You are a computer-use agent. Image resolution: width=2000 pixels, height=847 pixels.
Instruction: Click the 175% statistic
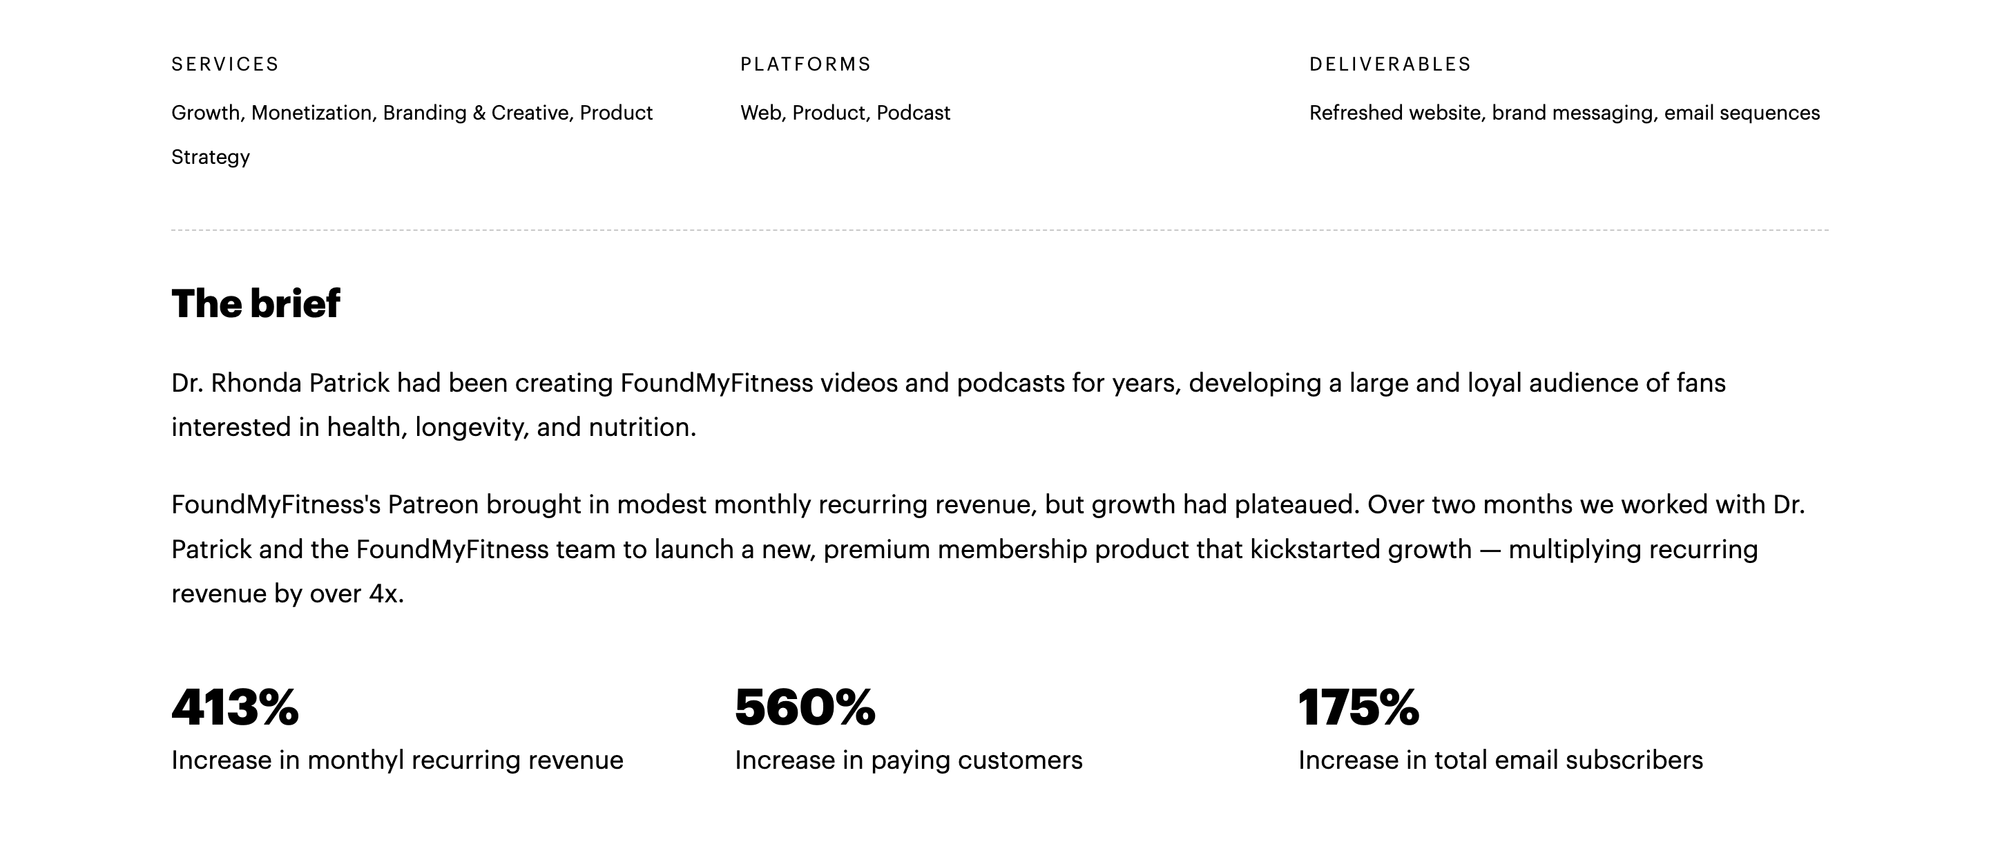pyautogui.click(x=1358, y=707)
